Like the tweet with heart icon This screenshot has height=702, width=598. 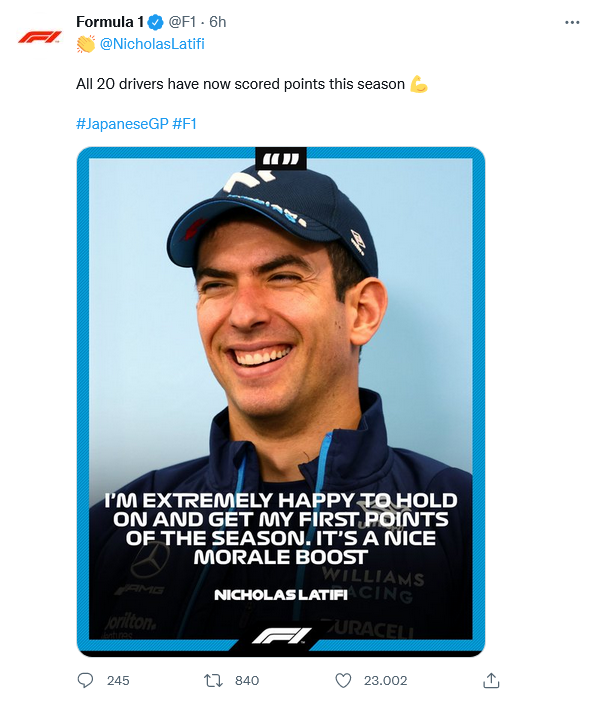coord(343,681)
